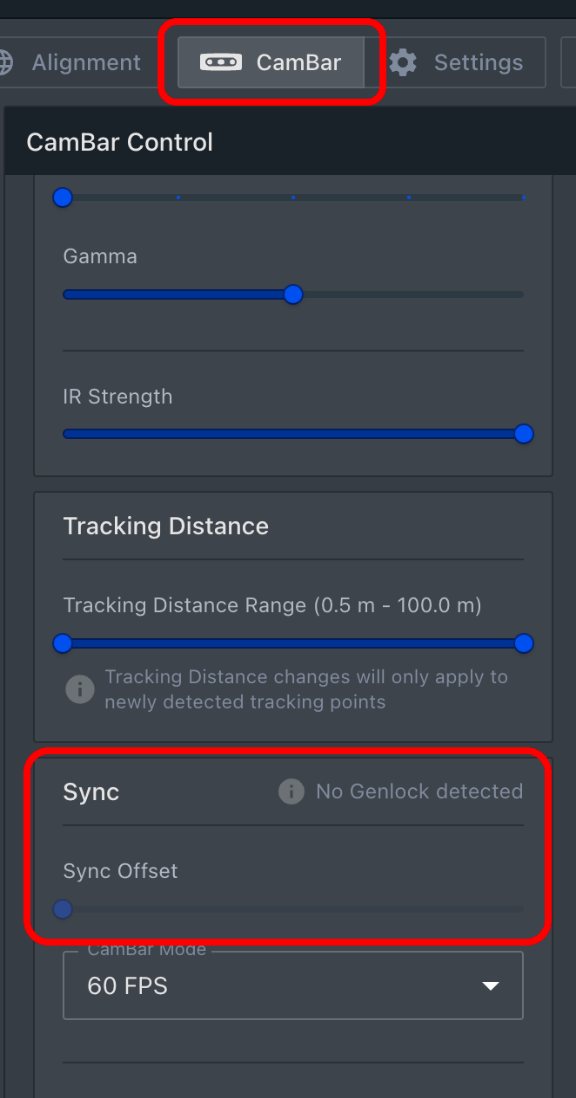This screenshot has width=576, height=1098.
Task: Click the topmost slider handle above Gamma
Action: (x=62, y=198)
